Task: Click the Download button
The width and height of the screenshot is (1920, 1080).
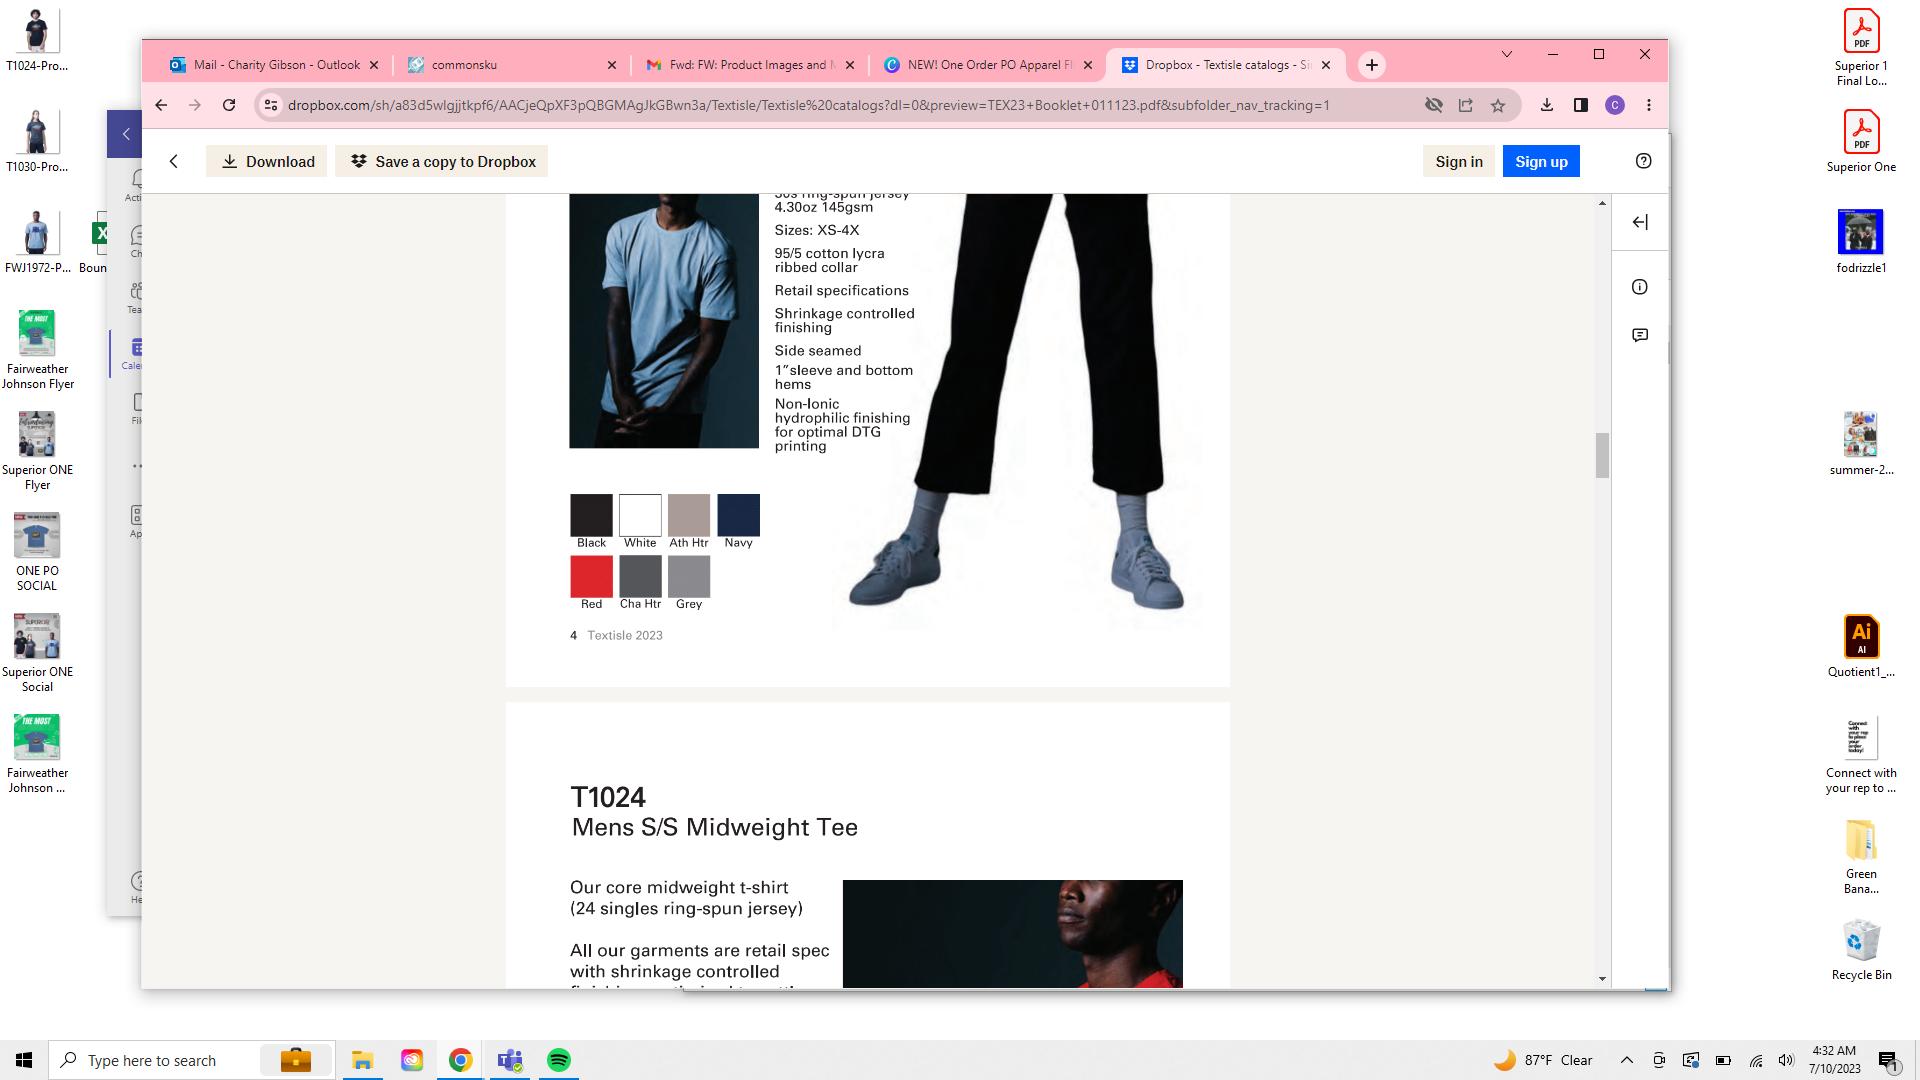Action: tap(267, 161)
